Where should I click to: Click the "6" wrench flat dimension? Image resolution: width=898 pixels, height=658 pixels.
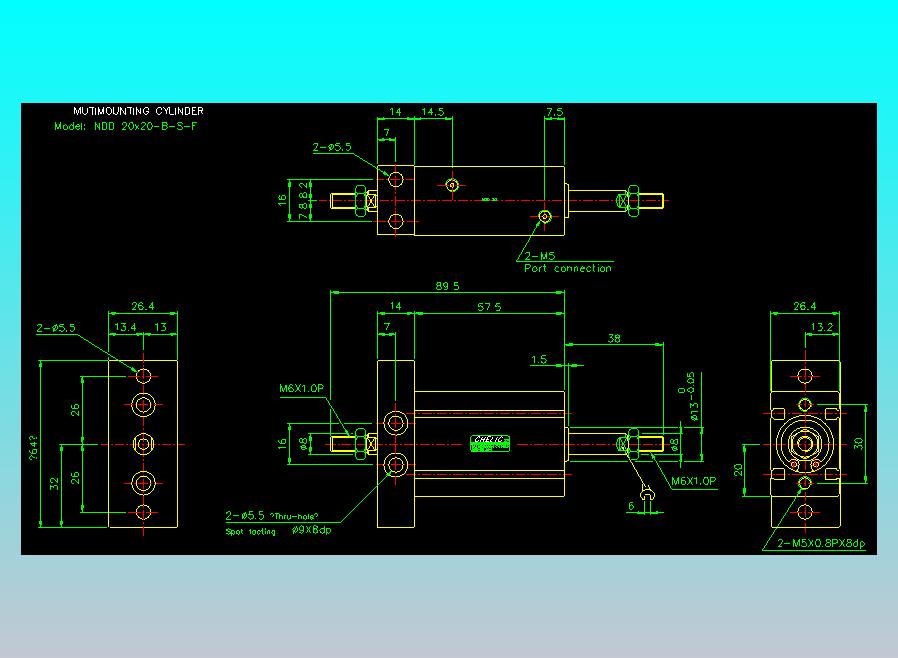[631, 506]
